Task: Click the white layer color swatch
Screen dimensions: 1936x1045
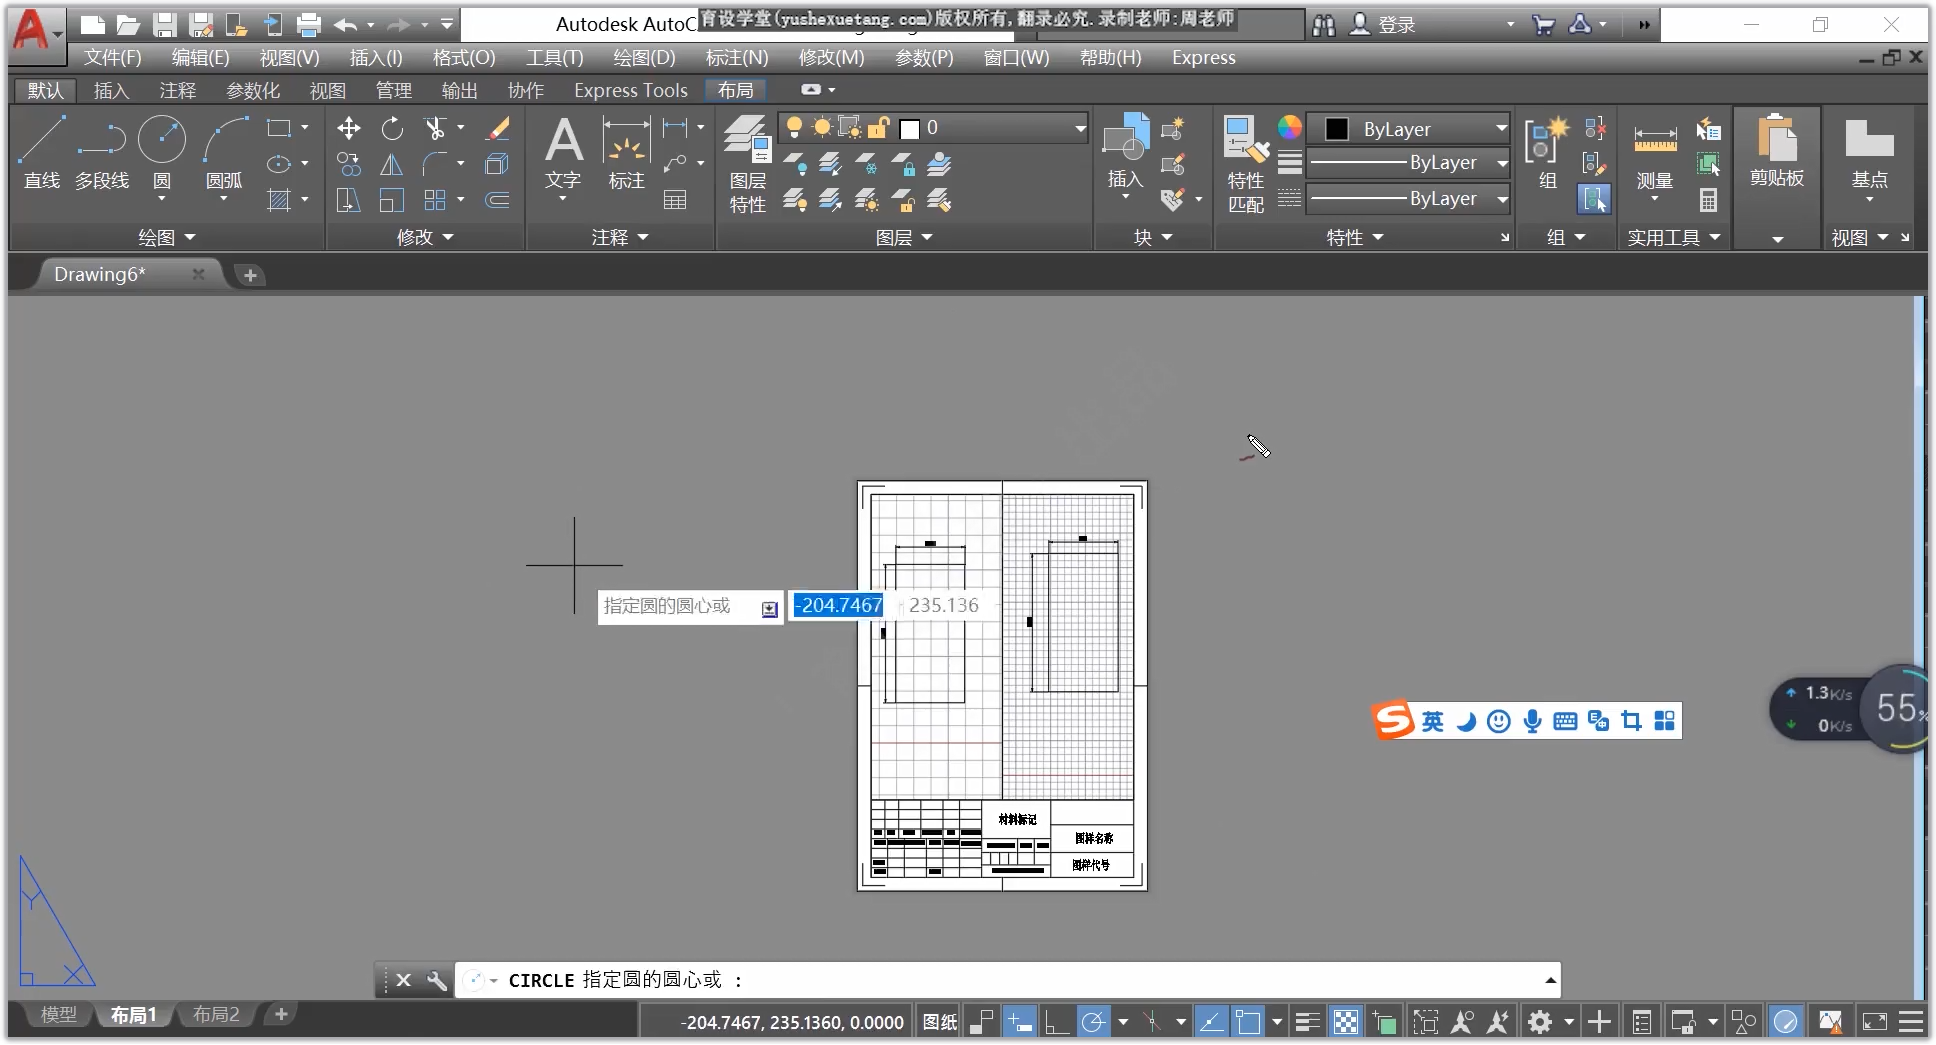Action: click(x=910, y=129)
